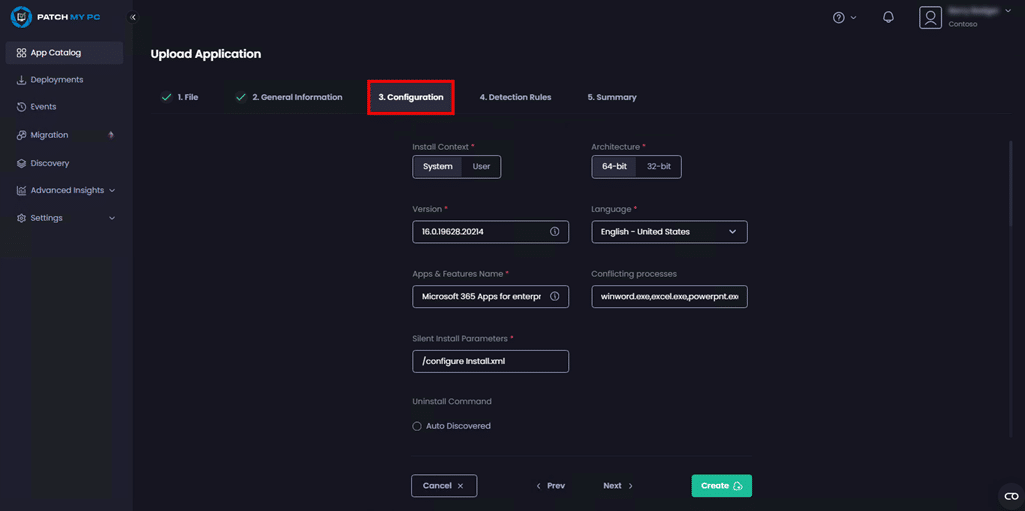The image size is (1025, 511).
Task: Collapse the sidebar with the chevron icon
Action: tap(133, 17)
